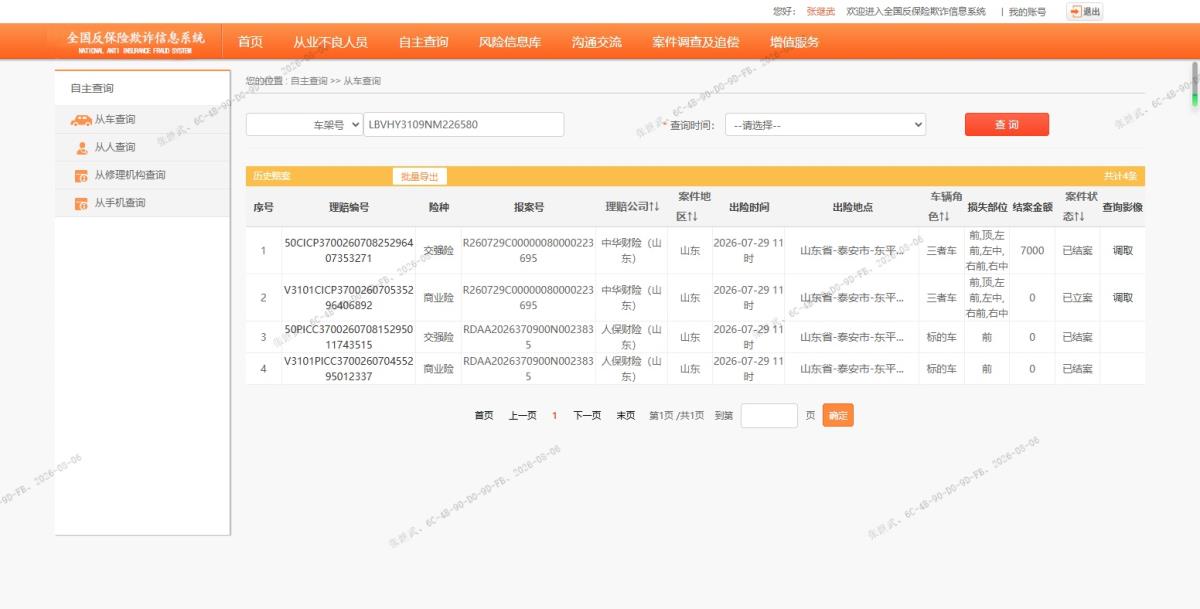
Task: Open the 查询时间 dropdown
Action: [825, 125]
